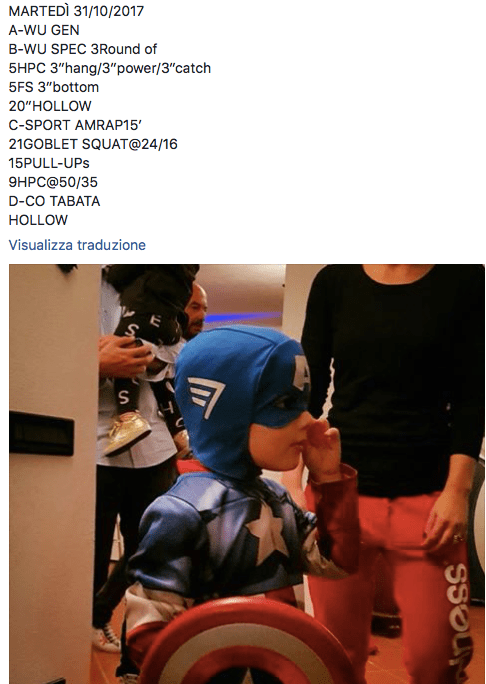Select the 20″HOLLOW text line

[x=50, y=106]
